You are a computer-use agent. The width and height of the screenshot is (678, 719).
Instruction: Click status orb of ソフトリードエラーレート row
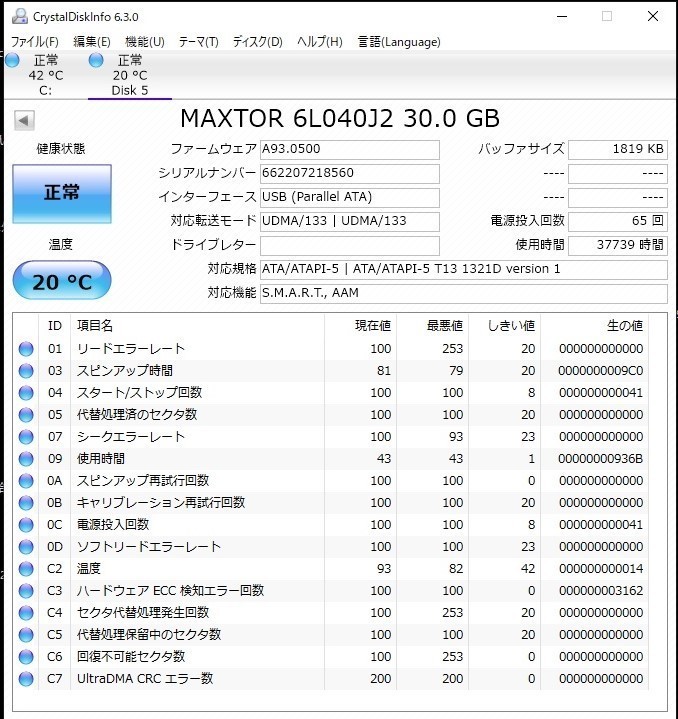(x=26, y=547)
